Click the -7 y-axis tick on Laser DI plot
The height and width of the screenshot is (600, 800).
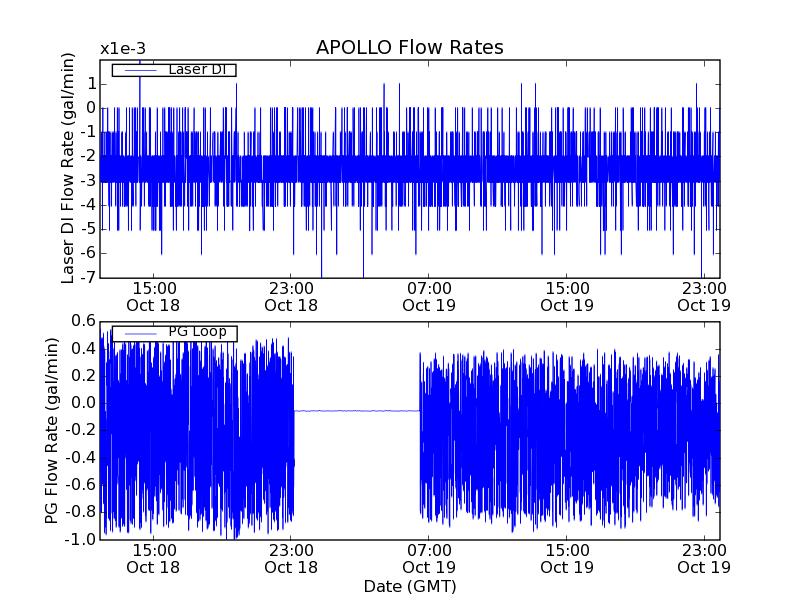pos(87,277)
